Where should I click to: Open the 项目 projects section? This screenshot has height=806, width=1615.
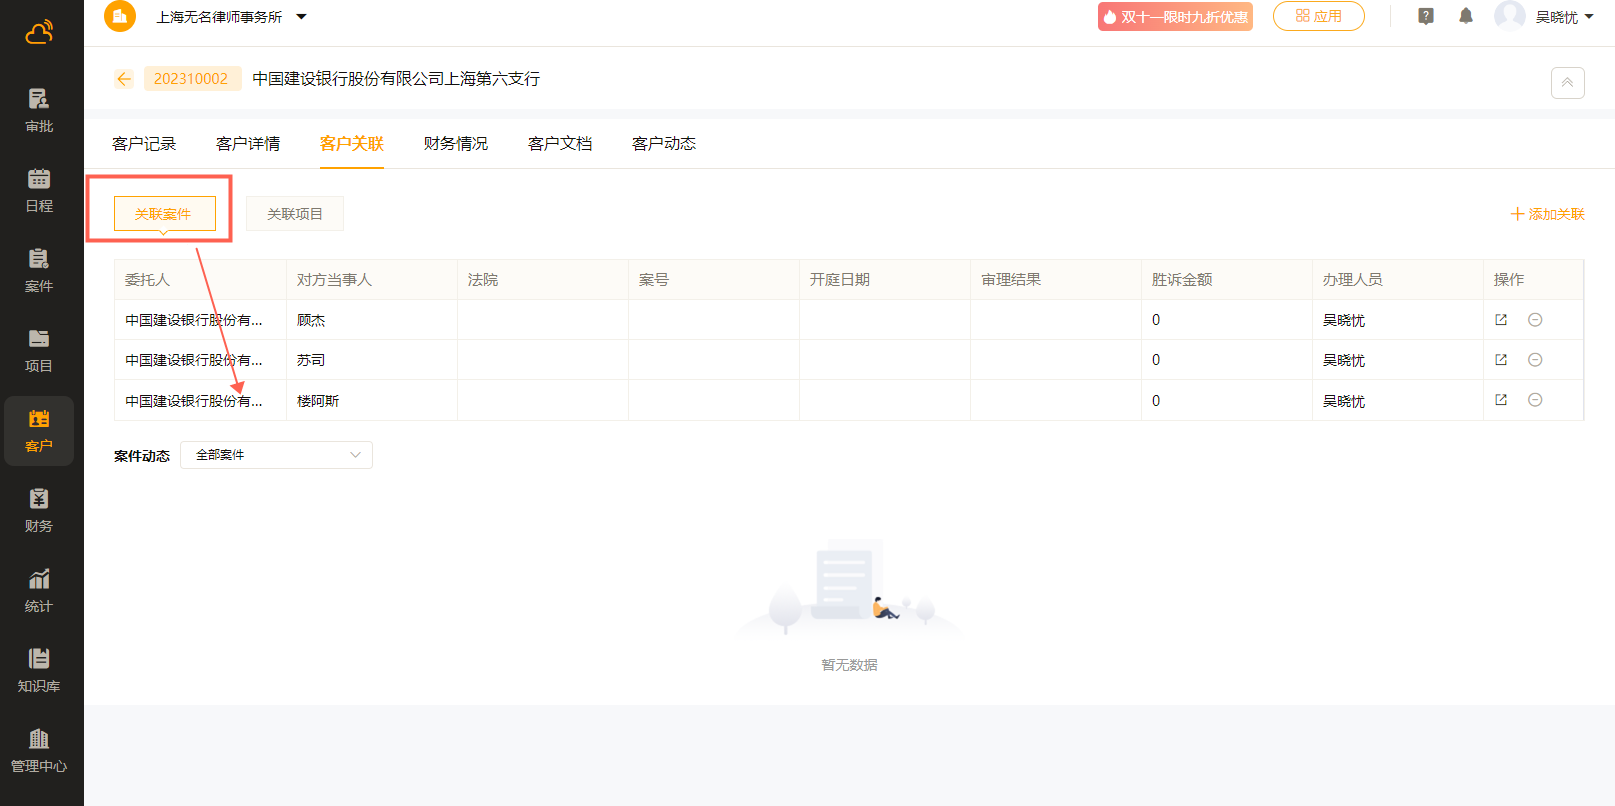point(39,350)
